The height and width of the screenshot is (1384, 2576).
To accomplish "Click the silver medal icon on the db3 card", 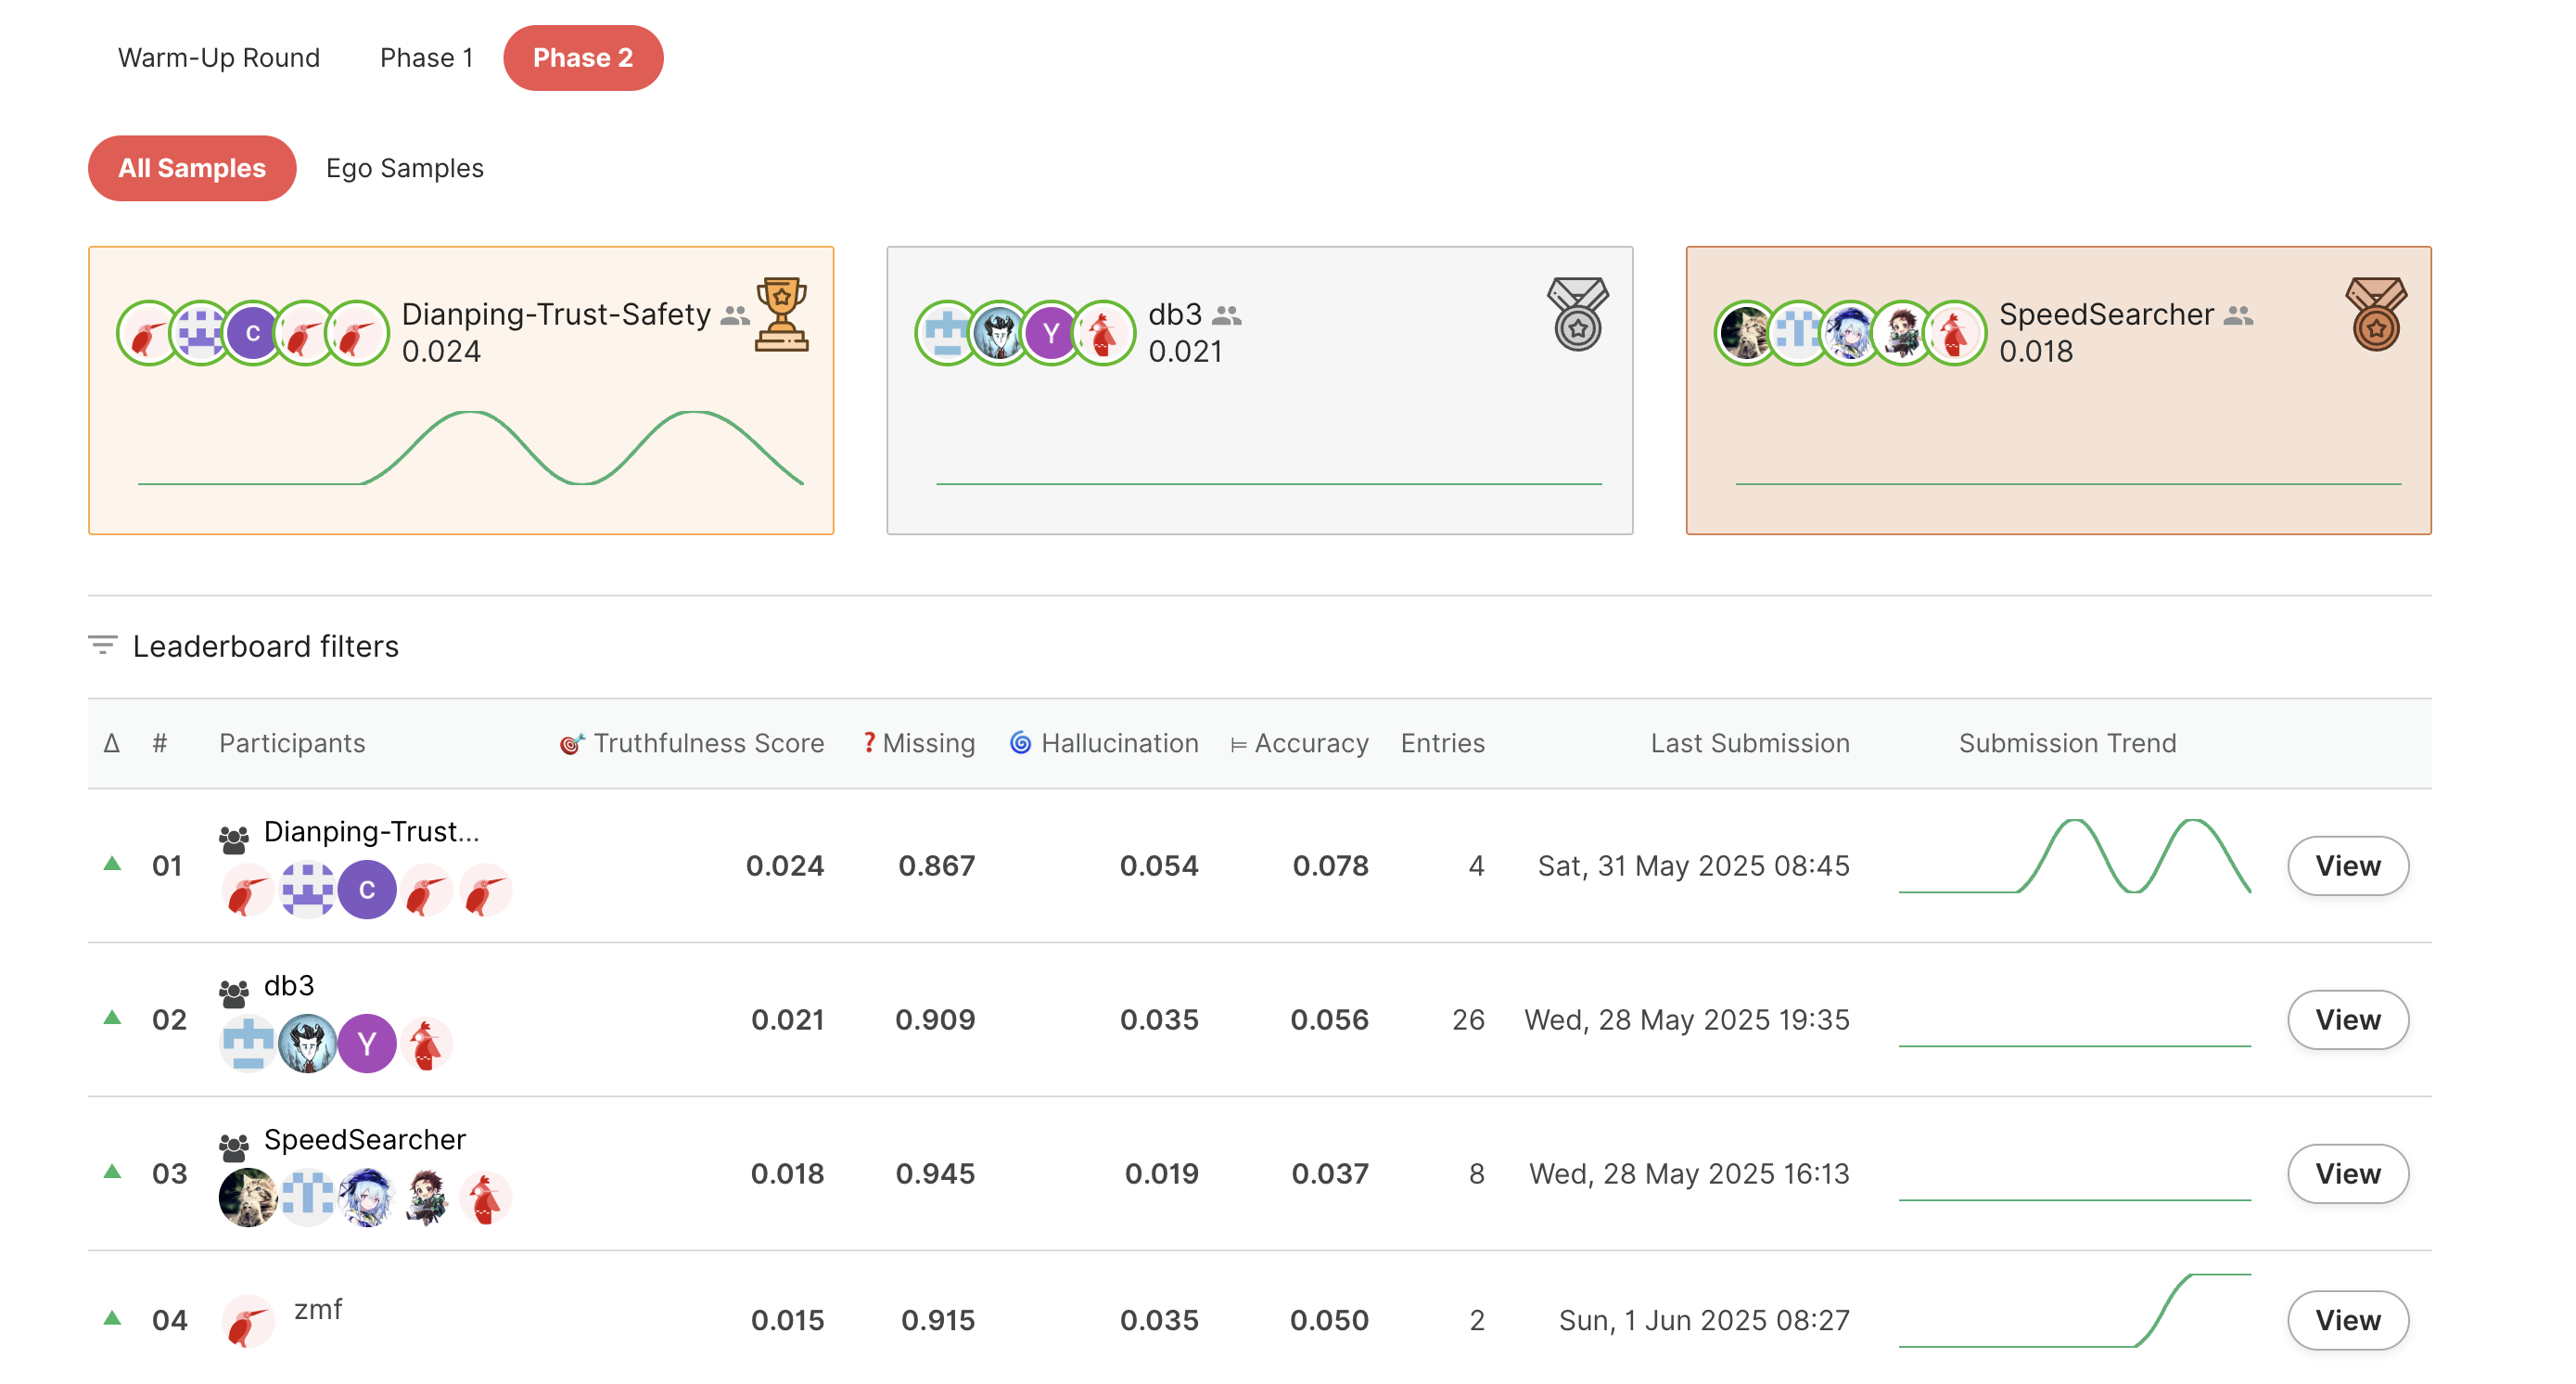I will tap(1577, 314).
